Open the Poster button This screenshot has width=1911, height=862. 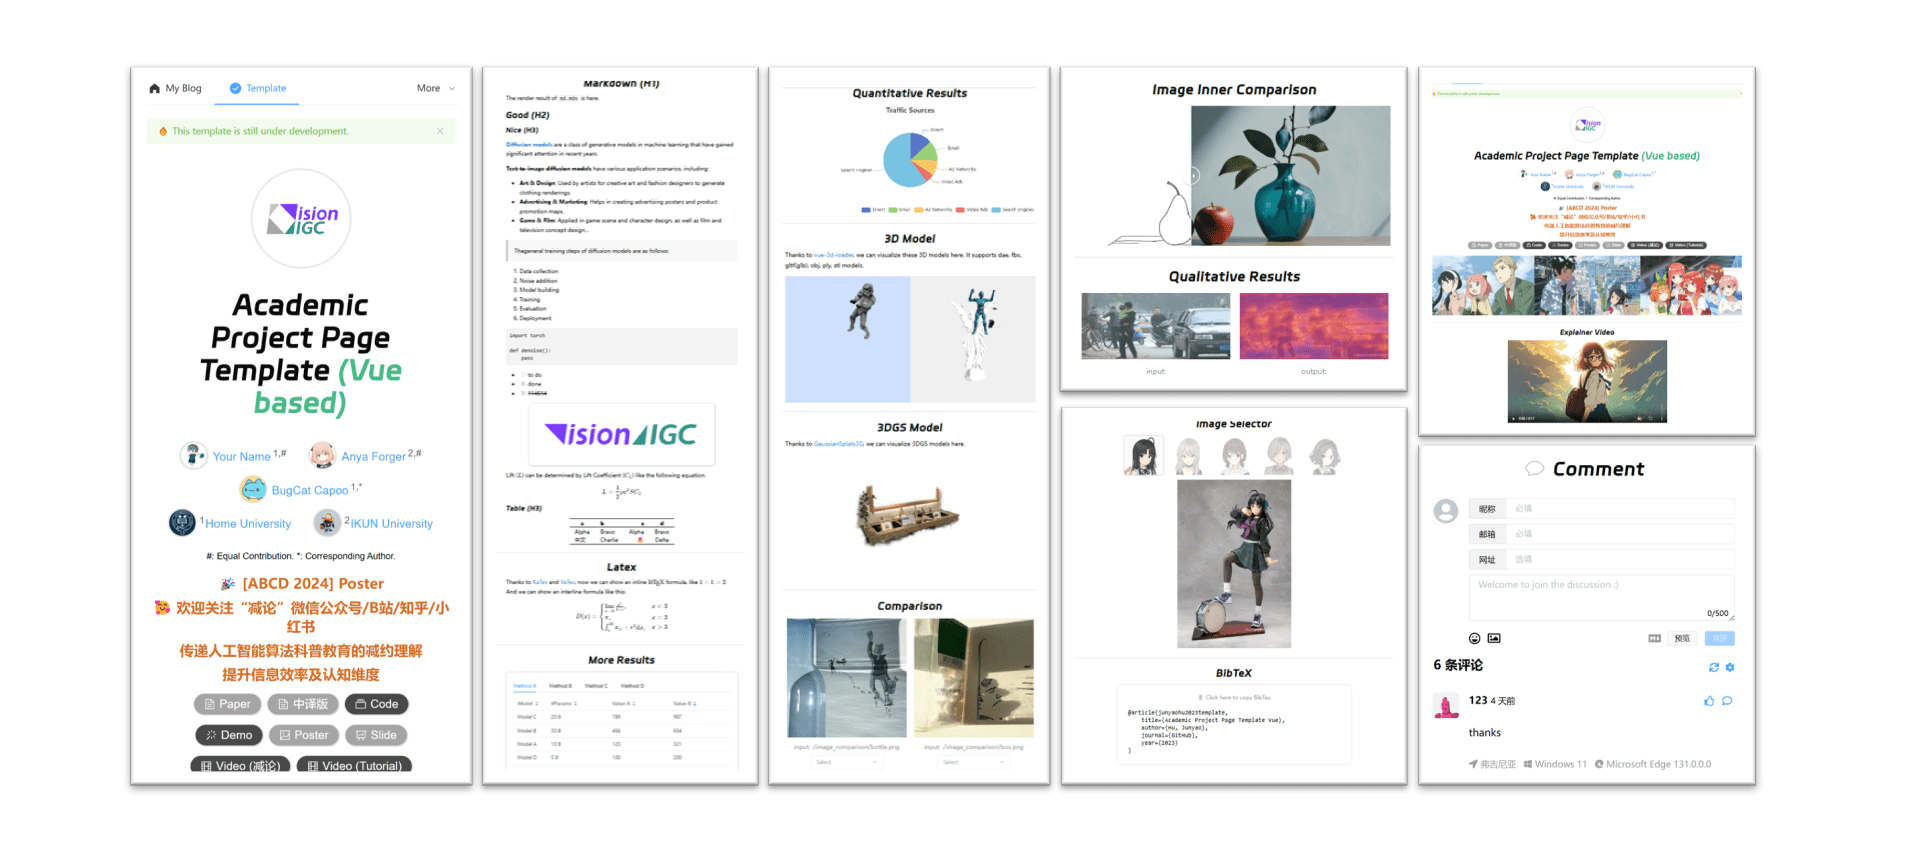coord(304,735)
